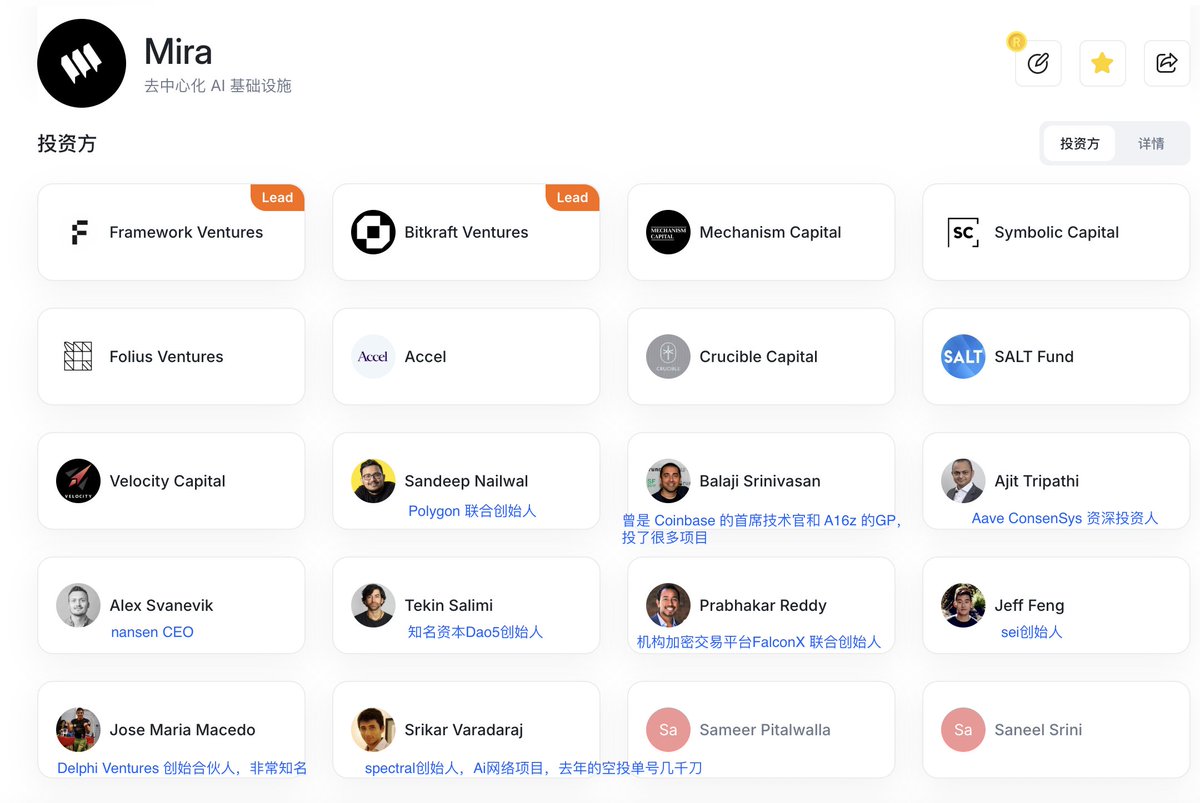Image resolution: width=1200 pixels, height=803 pixels.
Task: Click the Mira project logo
Action: 82,64
